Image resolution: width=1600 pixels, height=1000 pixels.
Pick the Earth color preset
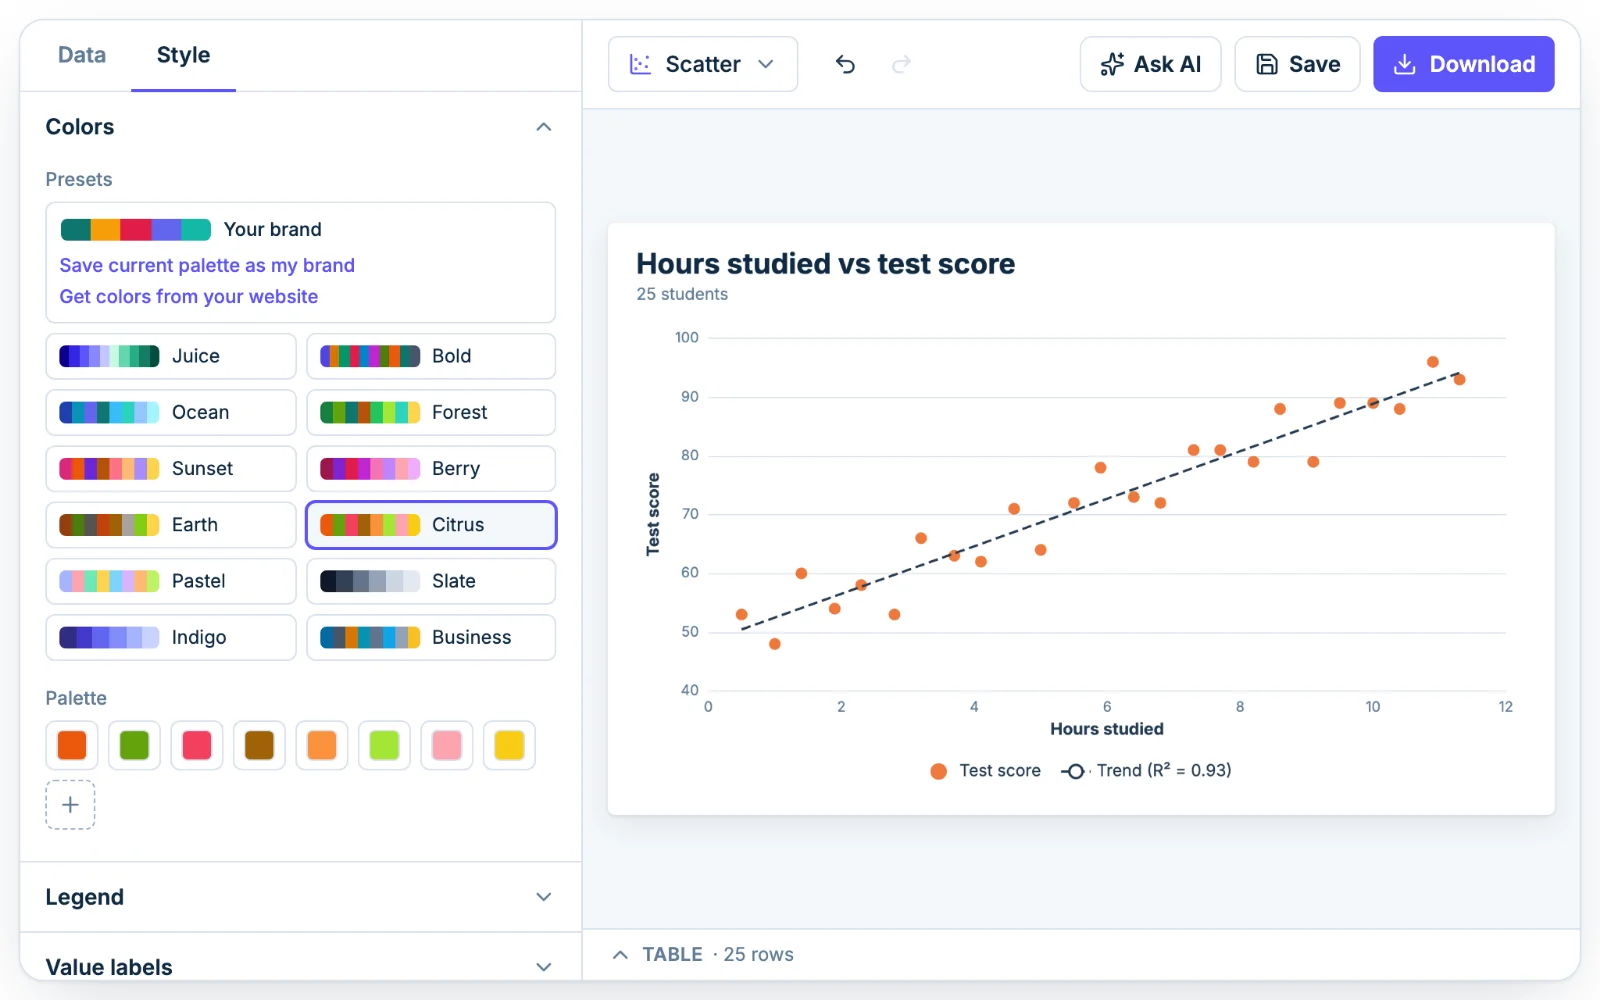click(171, 525)
